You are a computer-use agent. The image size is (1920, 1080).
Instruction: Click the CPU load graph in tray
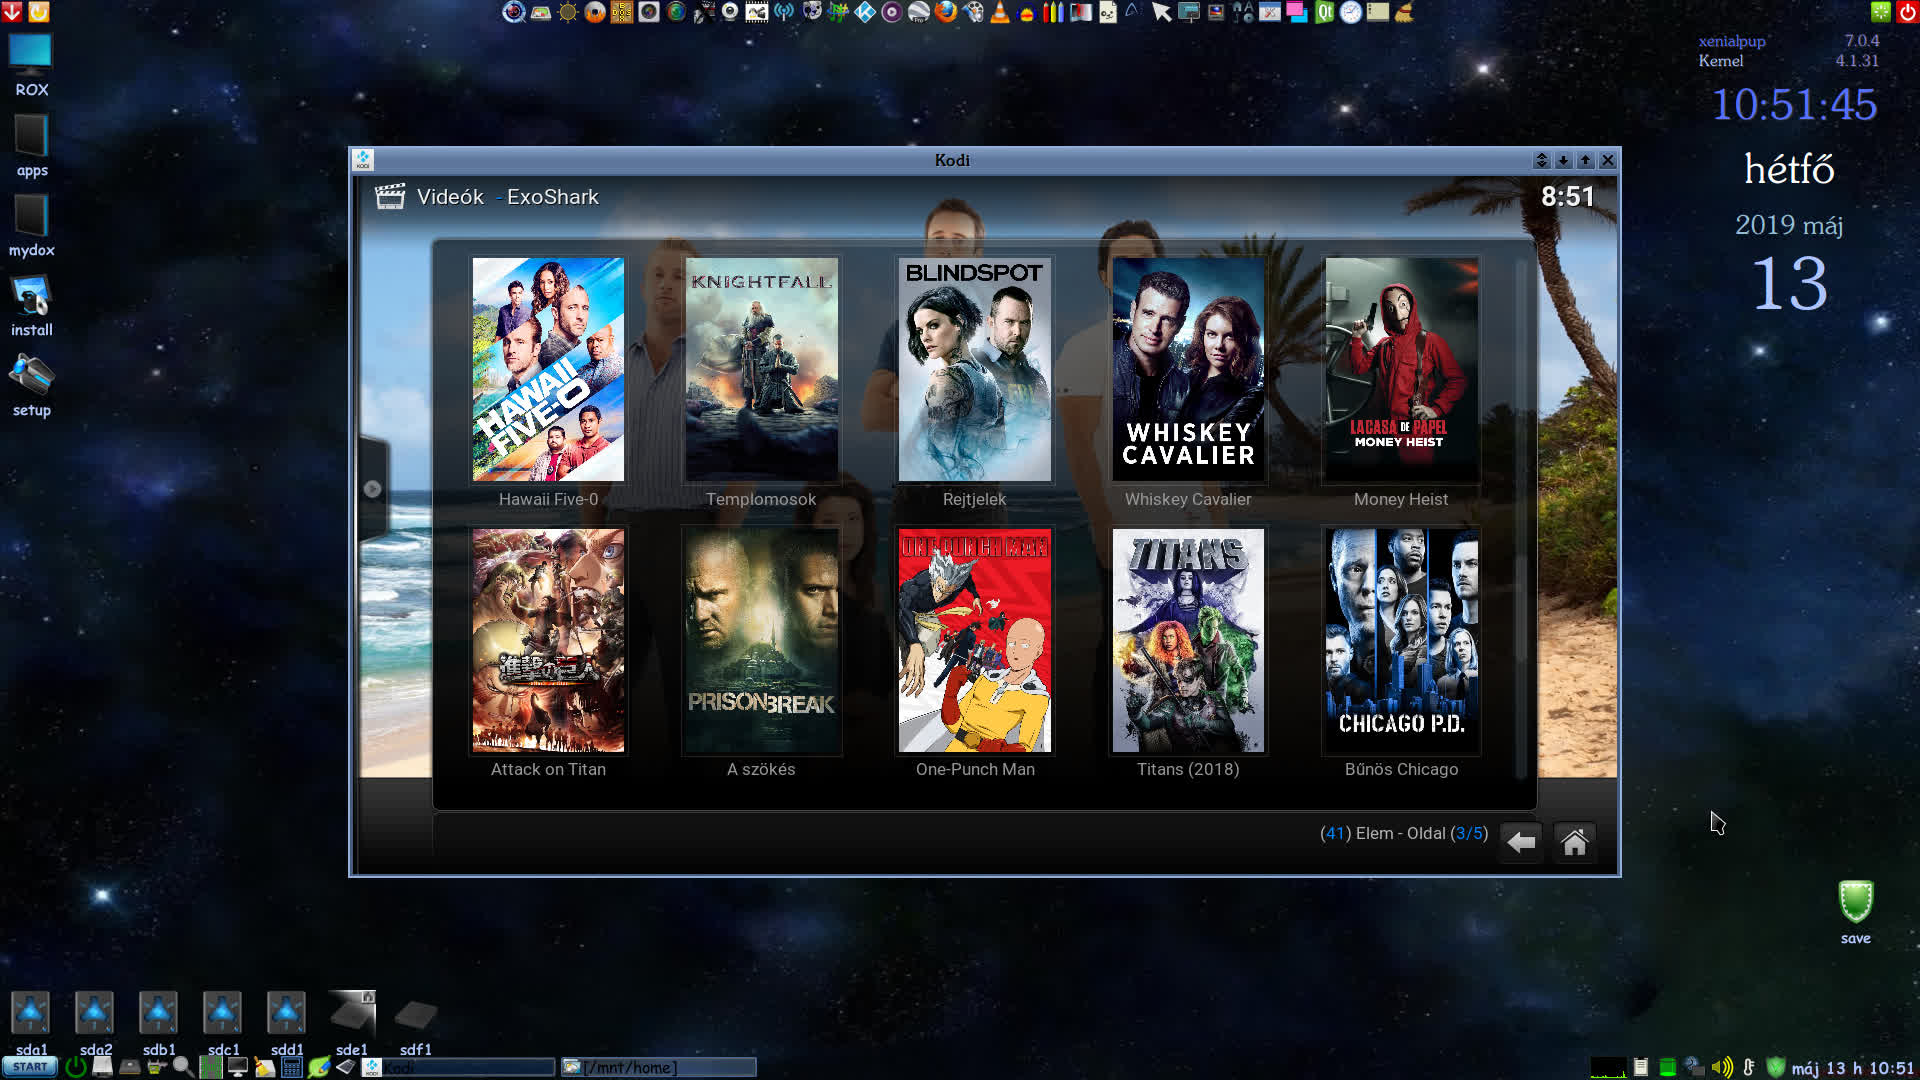pyautogui.click(x=1609, y=1067)
